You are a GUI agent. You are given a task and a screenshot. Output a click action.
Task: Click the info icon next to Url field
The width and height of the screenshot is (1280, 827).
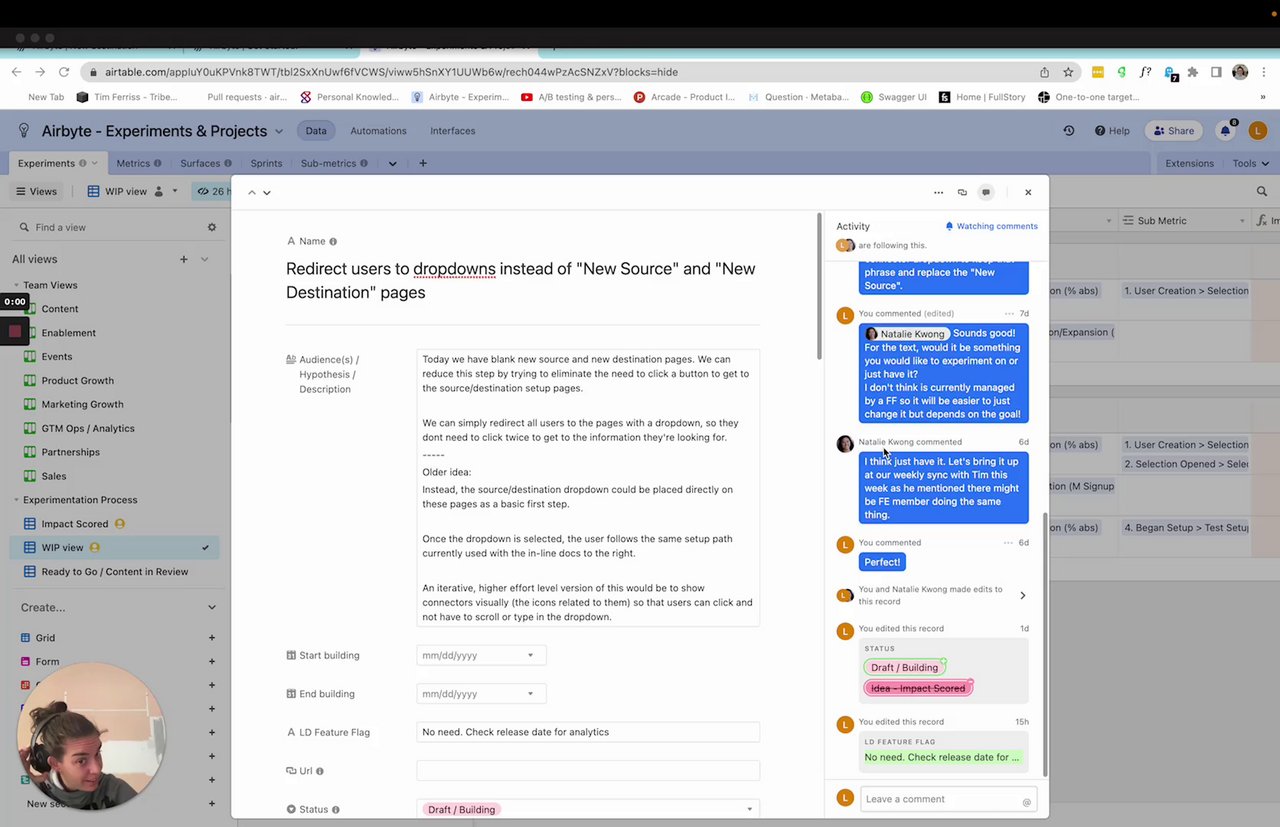click(x=319, y=771)
